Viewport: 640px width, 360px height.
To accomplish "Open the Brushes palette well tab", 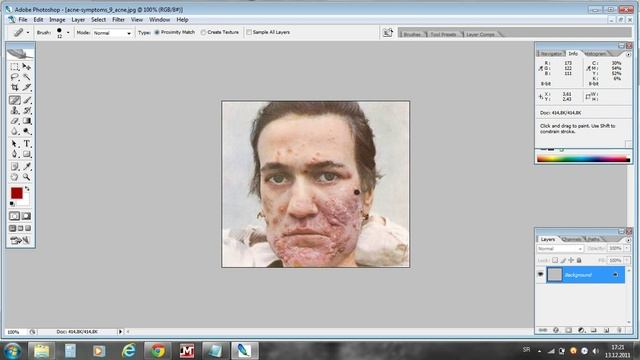I will [x=412, y=35].
